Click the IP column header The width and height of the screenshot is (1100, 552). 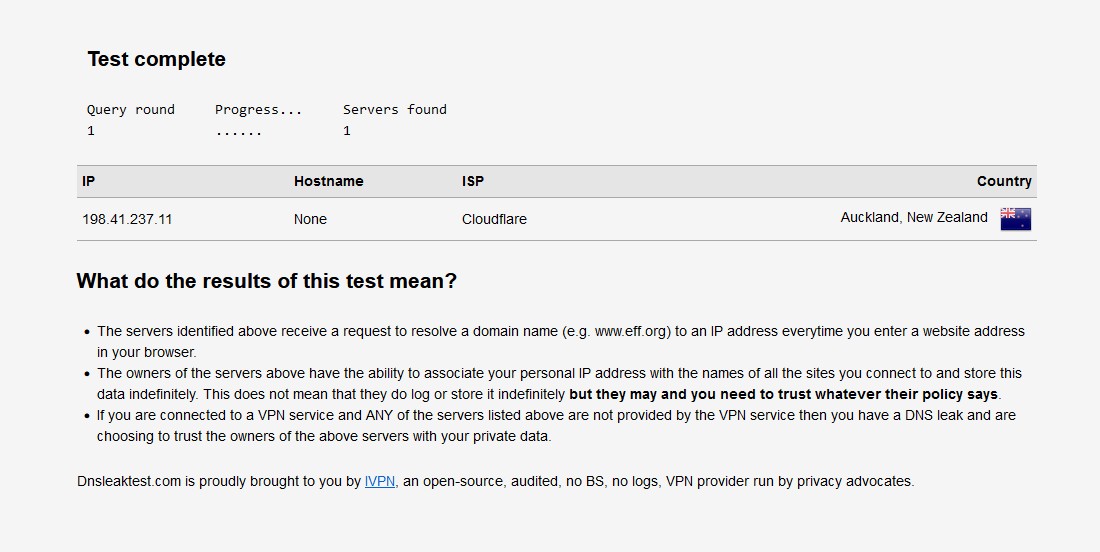pyautogui.click(x=88, y=181)
